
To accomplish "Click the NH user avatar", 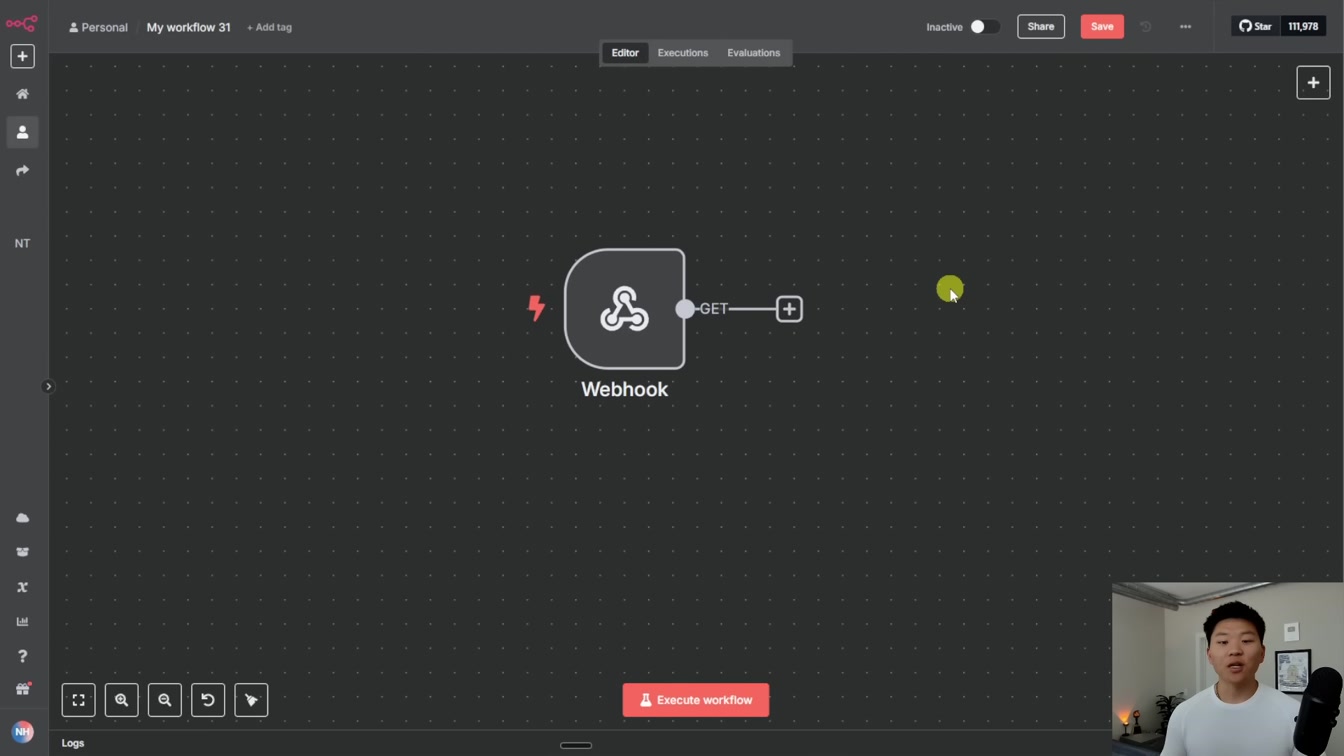I will click(22, 732).
